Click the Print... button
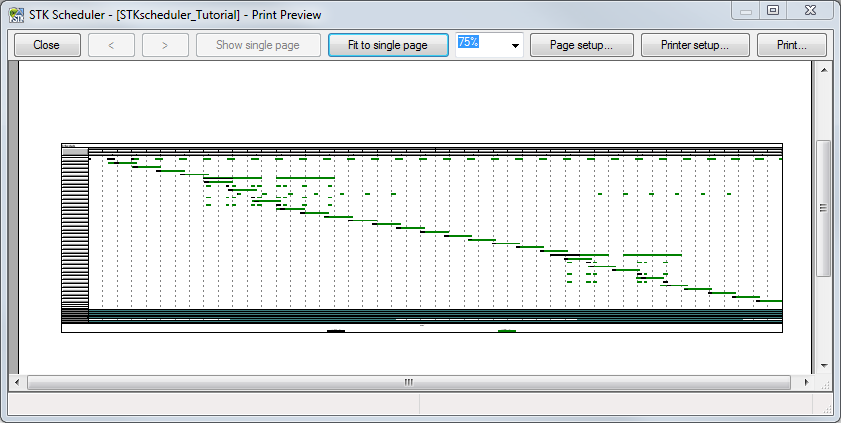The width and height of the screenshot is (841, 423). click(792, 45)
